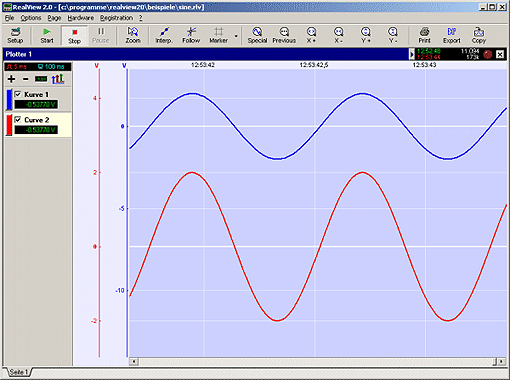This screenshot has height=380, width=510.
Task: Enable the Follow mode
Action: coord(191,35)
